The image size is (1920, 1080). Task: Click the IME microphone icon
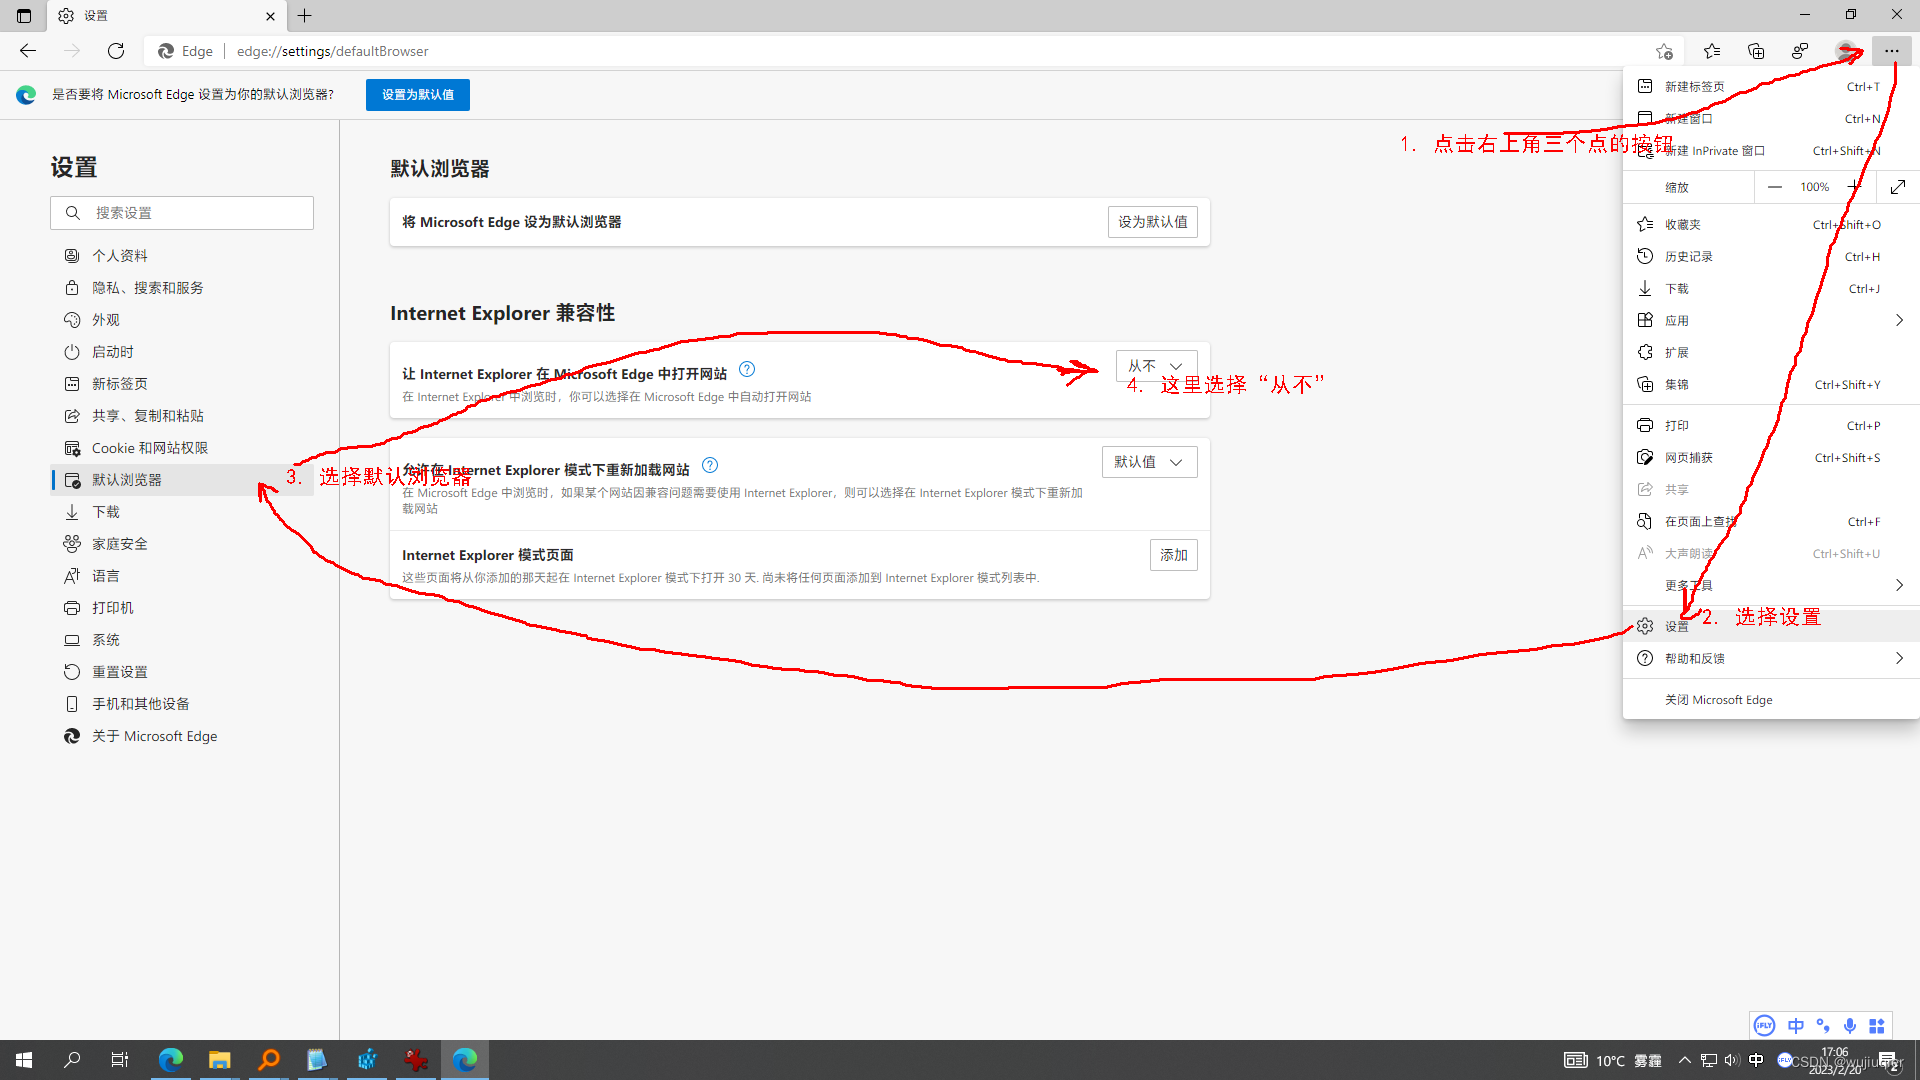tap(1850, 1026)
